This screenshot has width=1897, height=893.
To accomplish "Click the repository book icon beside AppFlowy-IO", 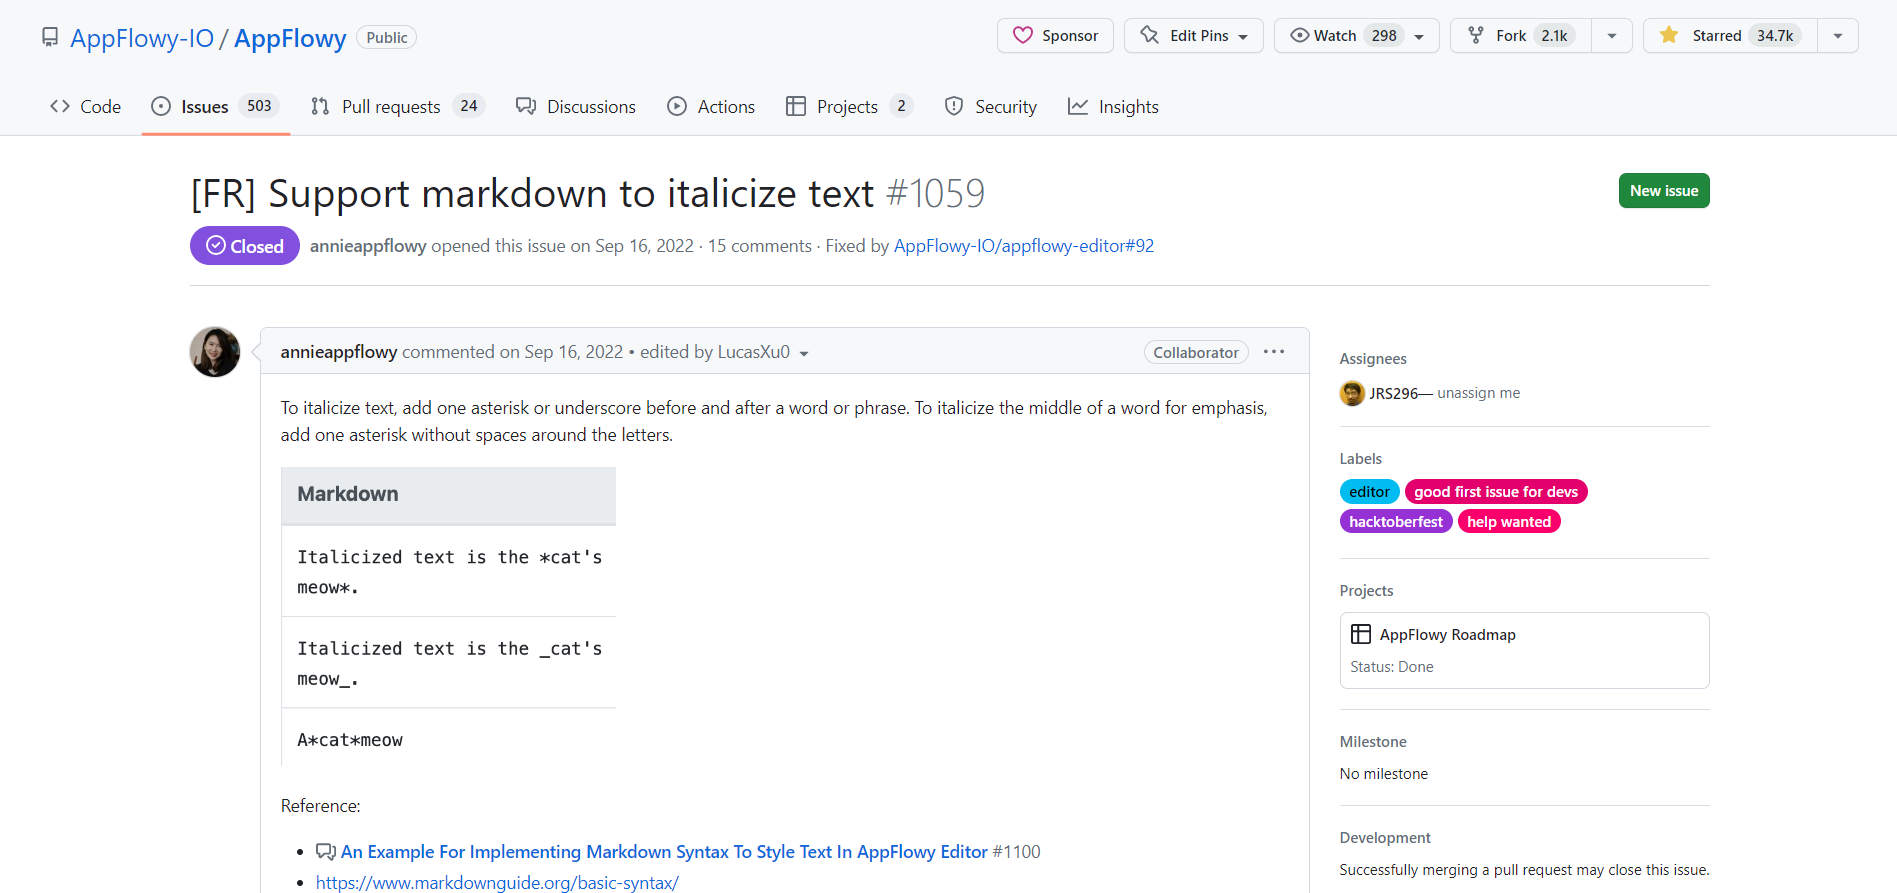I will (50, 38).
